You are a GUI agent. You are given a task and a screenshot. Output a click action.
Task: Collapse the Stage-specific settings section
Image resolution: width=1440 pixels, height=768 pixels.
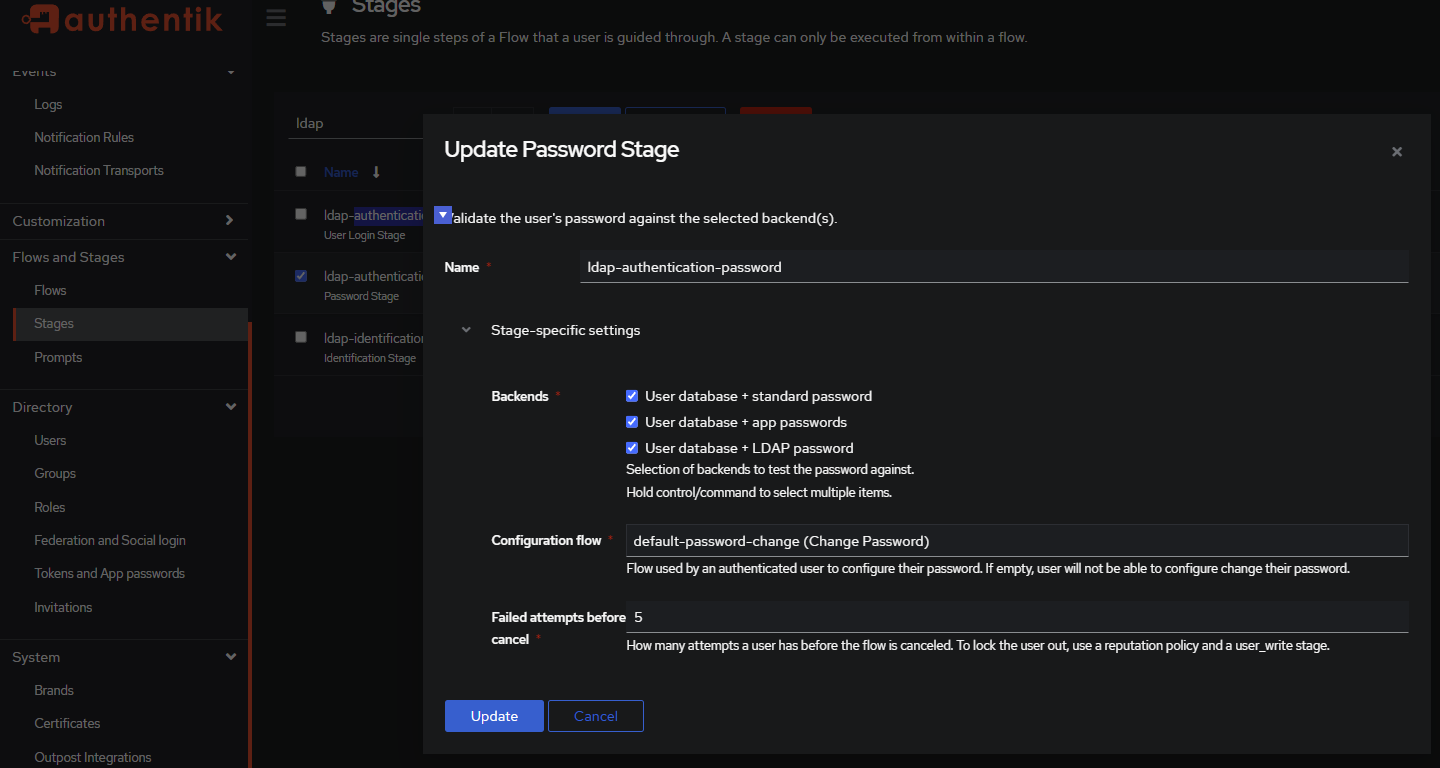click(465, 329)
